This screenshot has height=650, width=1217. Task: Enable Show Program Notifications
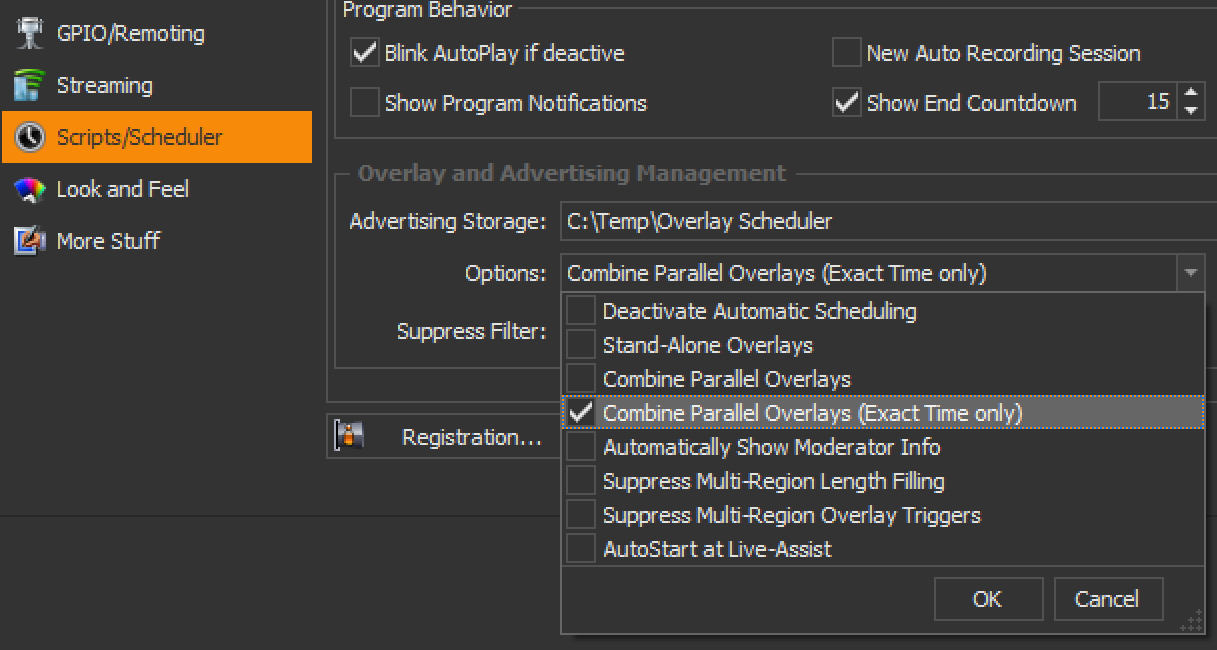pos(365,102)
